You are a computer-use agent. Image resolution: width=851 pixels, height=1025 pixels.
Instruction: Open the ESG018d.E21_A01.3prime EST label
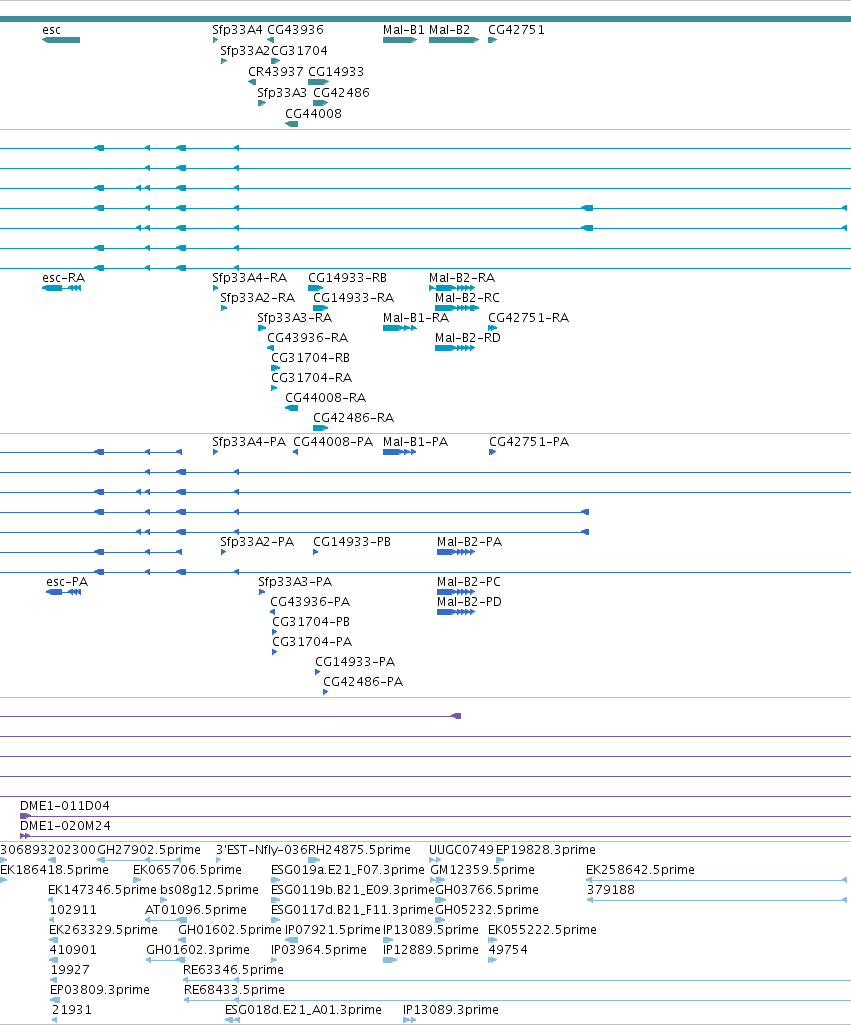click(303, 1009)
